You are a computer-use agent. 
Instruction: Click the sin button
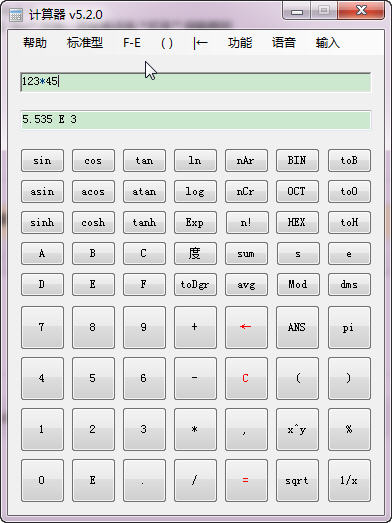tap(42, 160)
